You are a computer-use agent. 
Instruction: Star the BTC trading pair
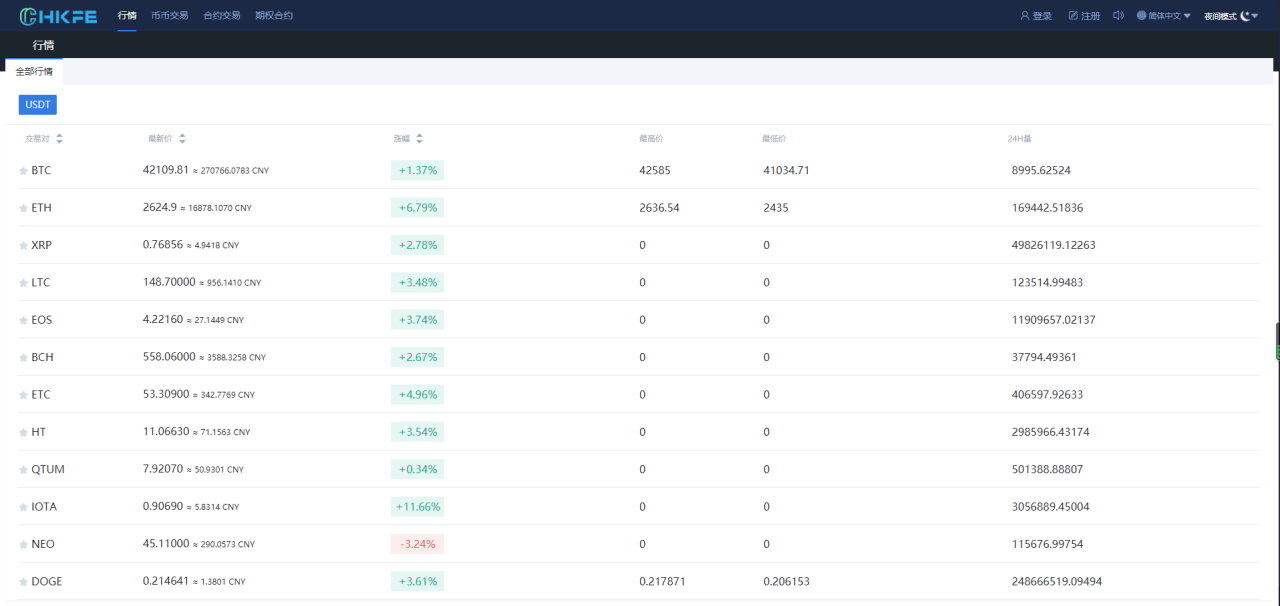point(23,171)
